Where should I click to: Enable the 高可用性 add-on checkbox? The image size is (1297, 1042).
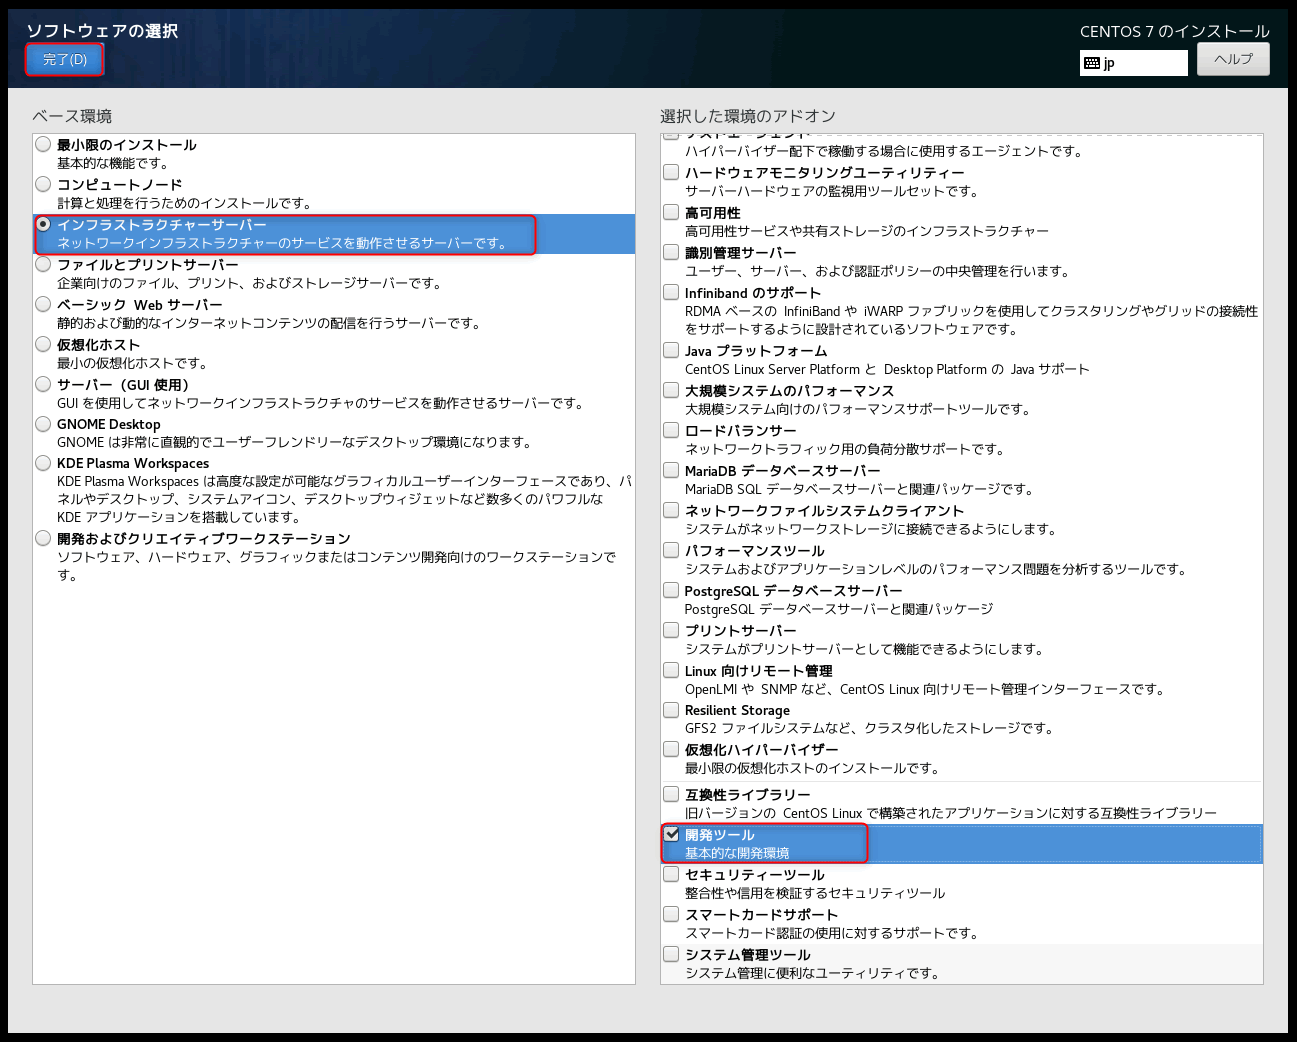(x=672, y=212)
